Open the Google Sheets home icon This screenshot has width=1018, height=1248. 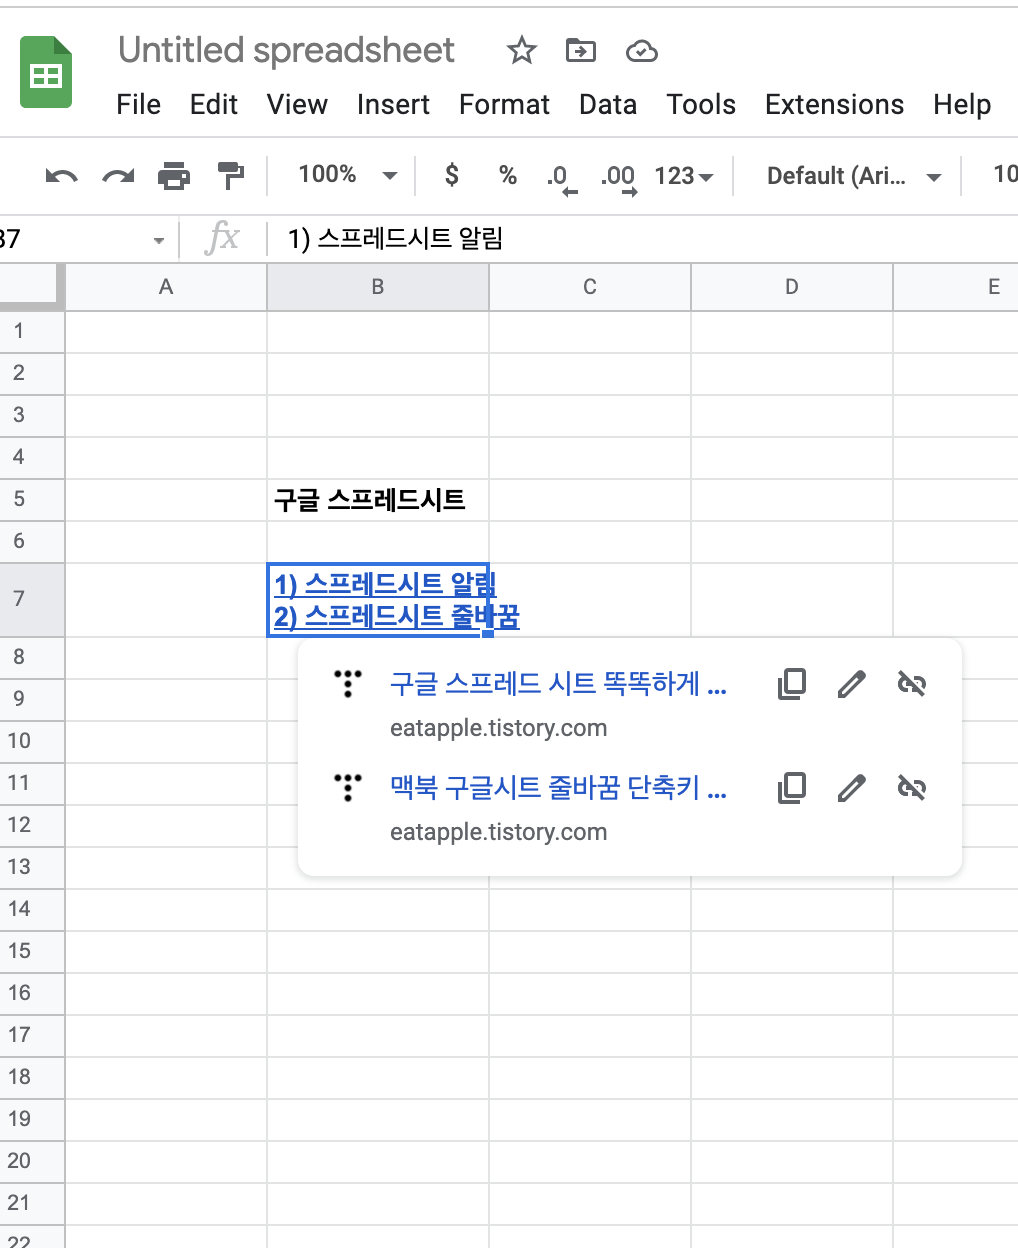point(46,72)
